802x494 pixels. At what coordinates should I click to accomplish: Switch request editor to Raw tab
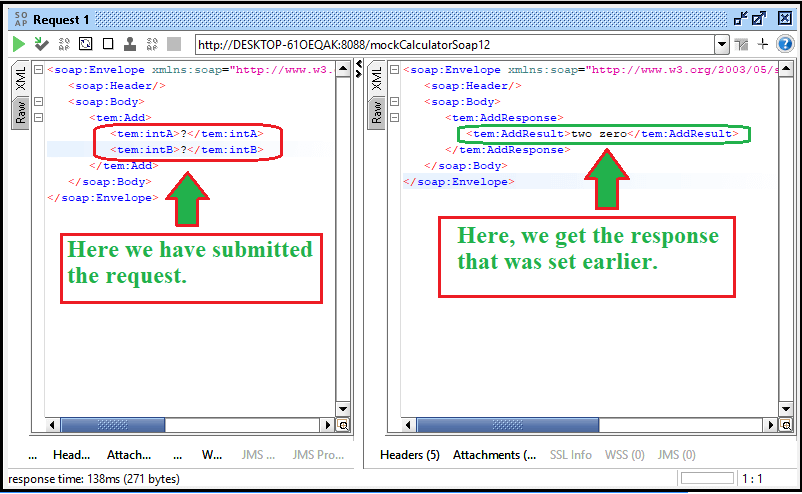tap(20, 112)
